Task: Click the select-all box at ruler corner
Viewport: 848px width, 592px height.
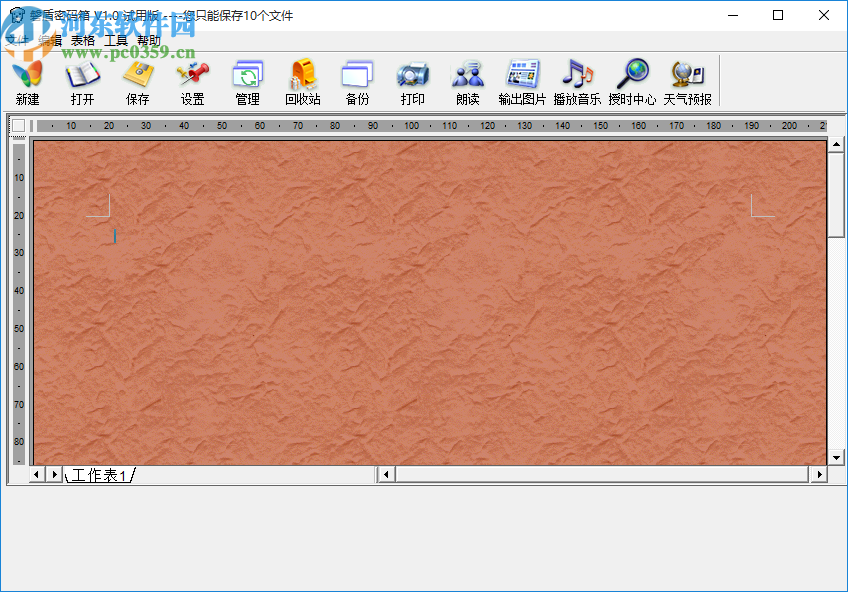Action: (18, 125)
